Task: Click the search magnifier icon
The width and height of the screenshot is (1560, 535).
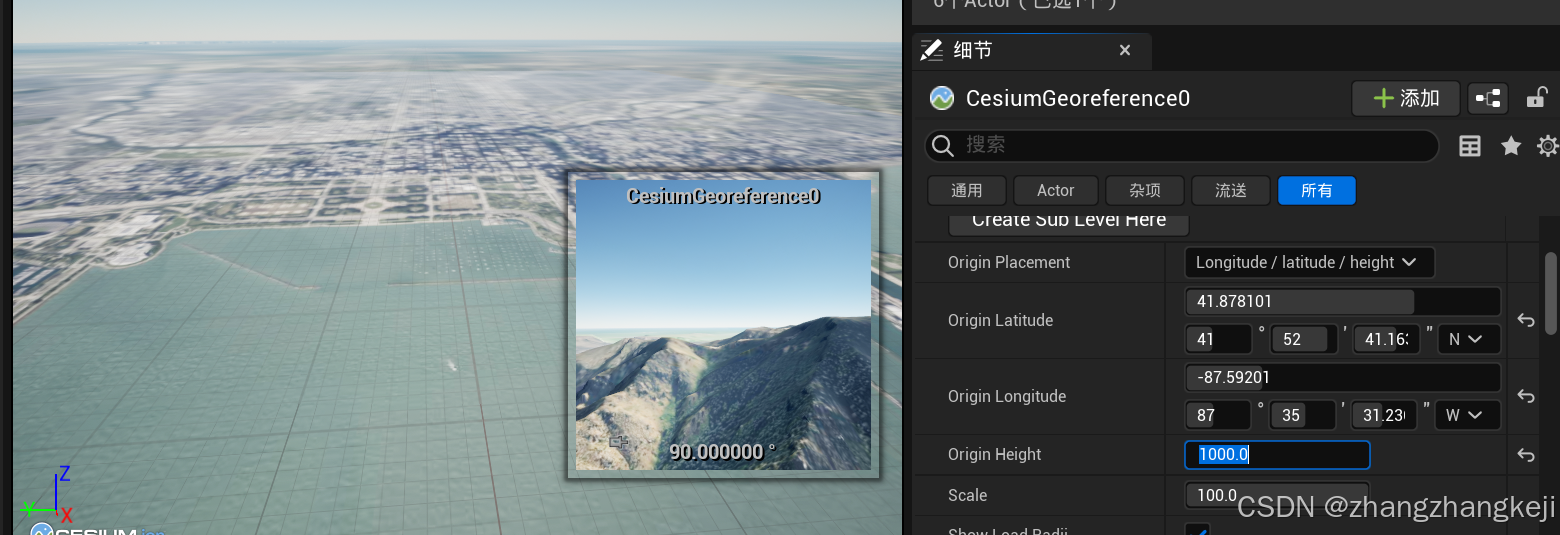Action: 943,146
